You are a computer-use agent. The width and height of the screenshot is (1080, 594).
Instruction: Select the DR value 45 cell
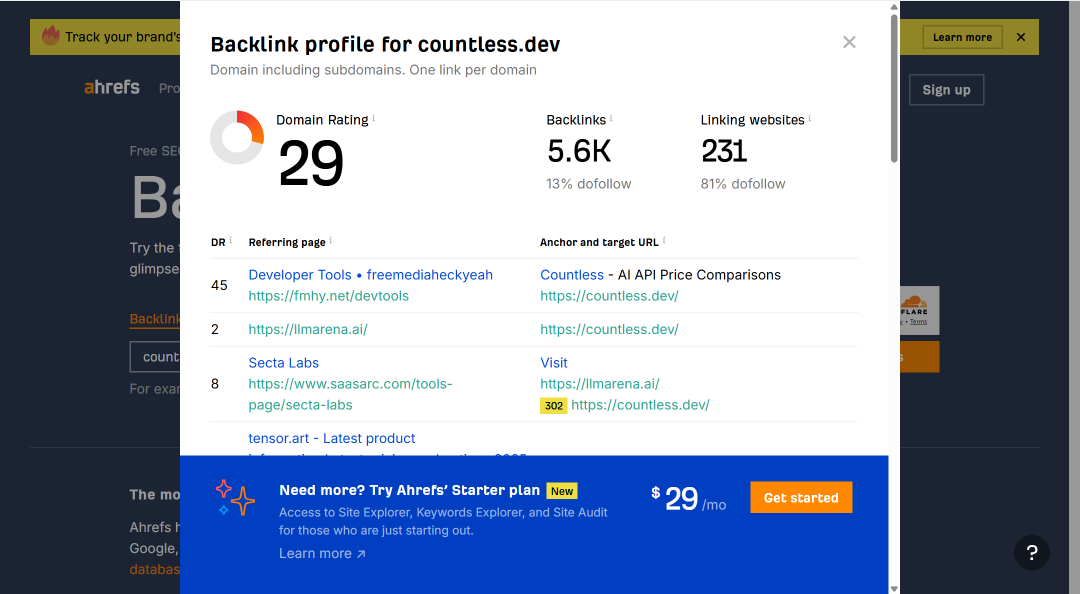coord(219,285)
